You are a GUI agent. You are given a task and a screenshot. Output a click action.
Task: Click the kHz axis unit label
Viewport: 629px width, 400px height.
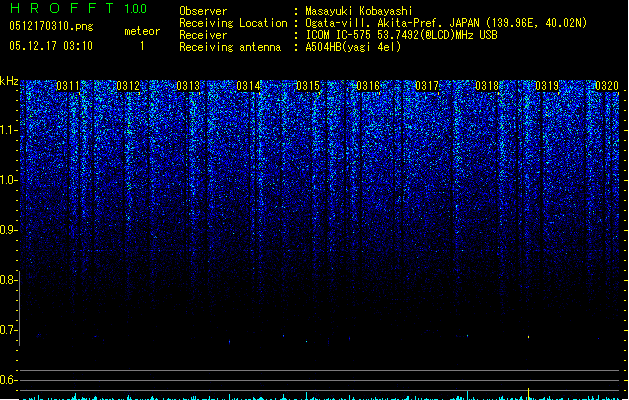[9, 81]
